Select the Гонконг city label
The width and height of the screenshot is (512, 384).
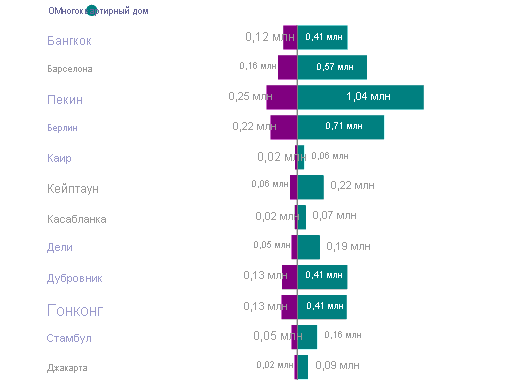coord(75,310)
